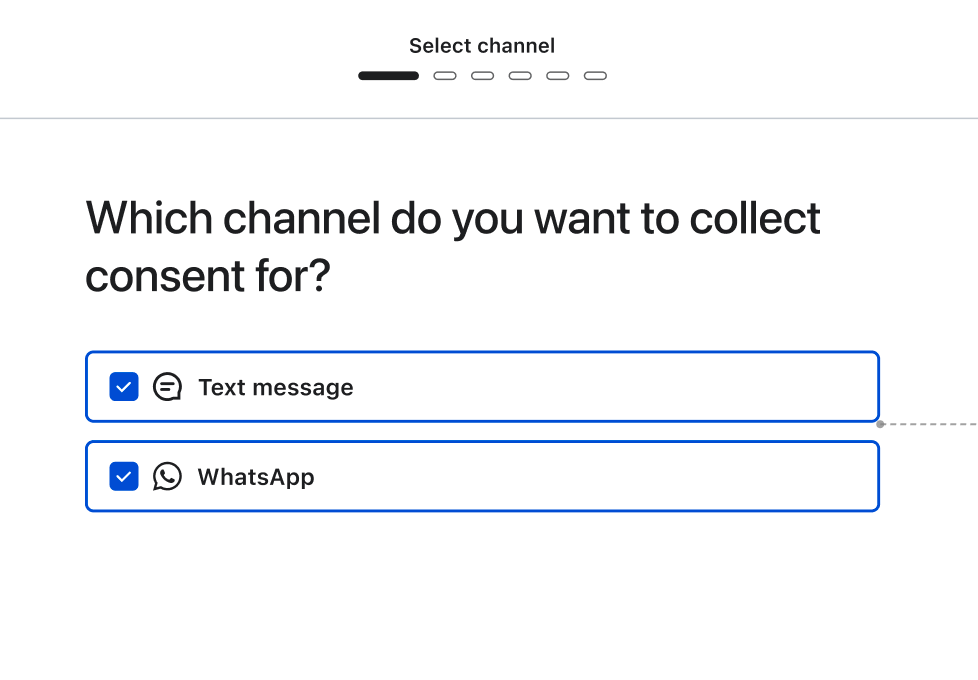Skip to the last step progress pill
The width and height of the screenshot is (978, 680).
(x=595, y=76)
